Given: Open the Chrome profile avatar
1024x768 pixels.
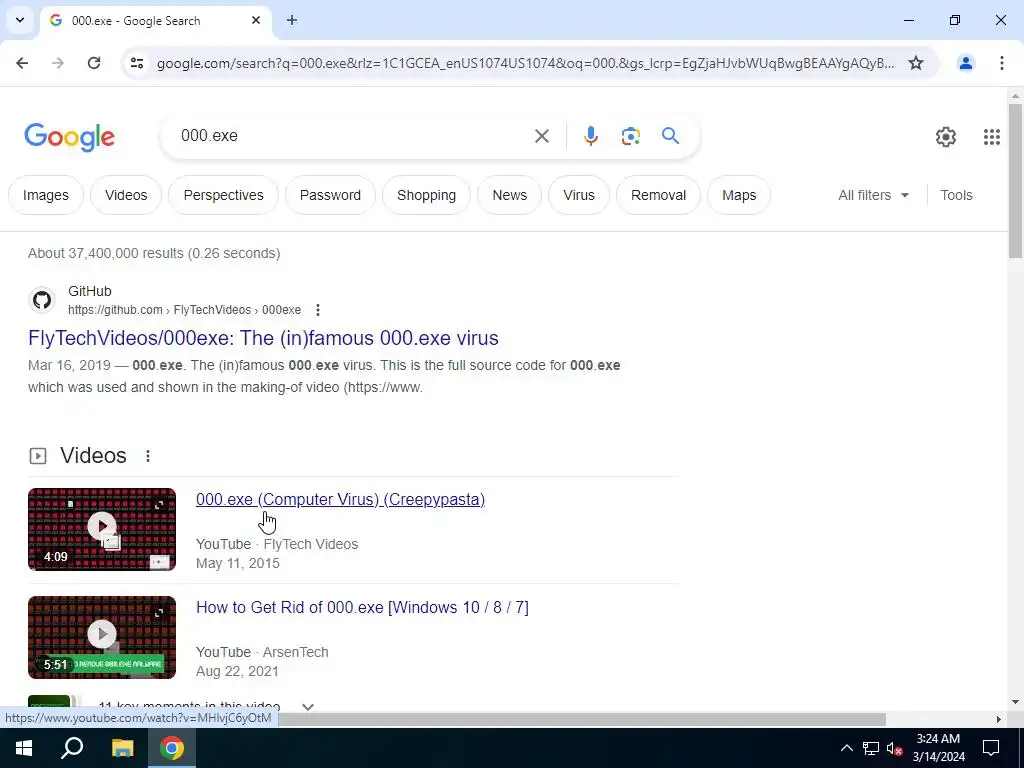Looking at the screenshot, I should click(x=965, y=63).
